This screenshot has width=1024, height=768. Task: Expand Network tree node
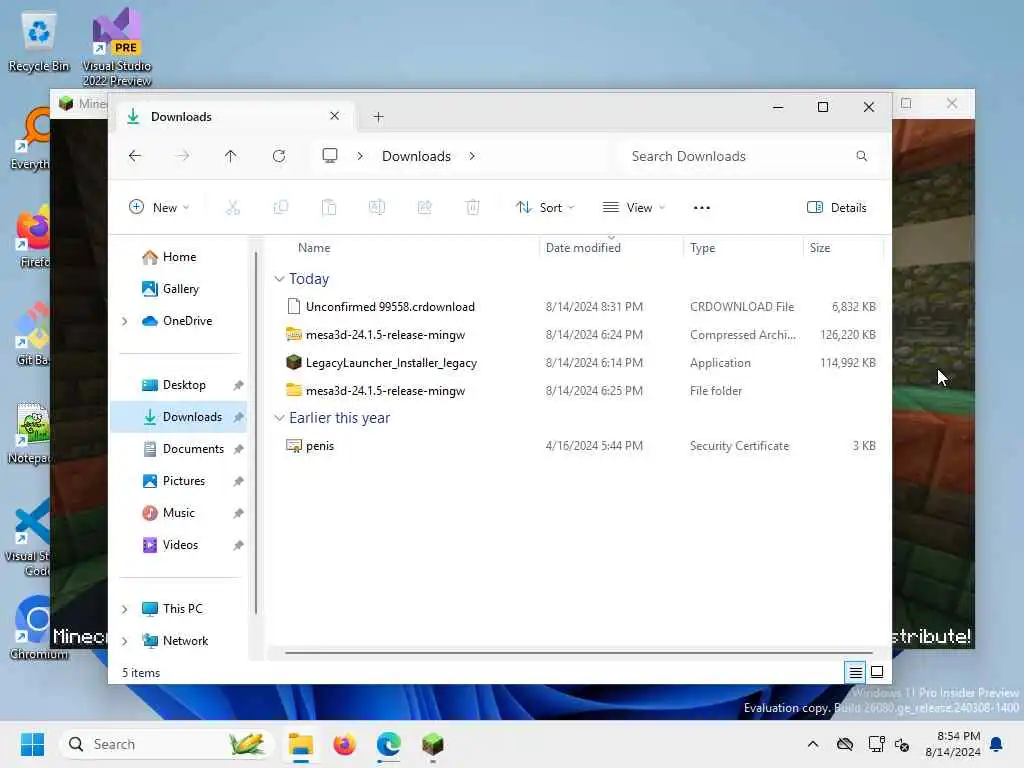tap(125, 641)
